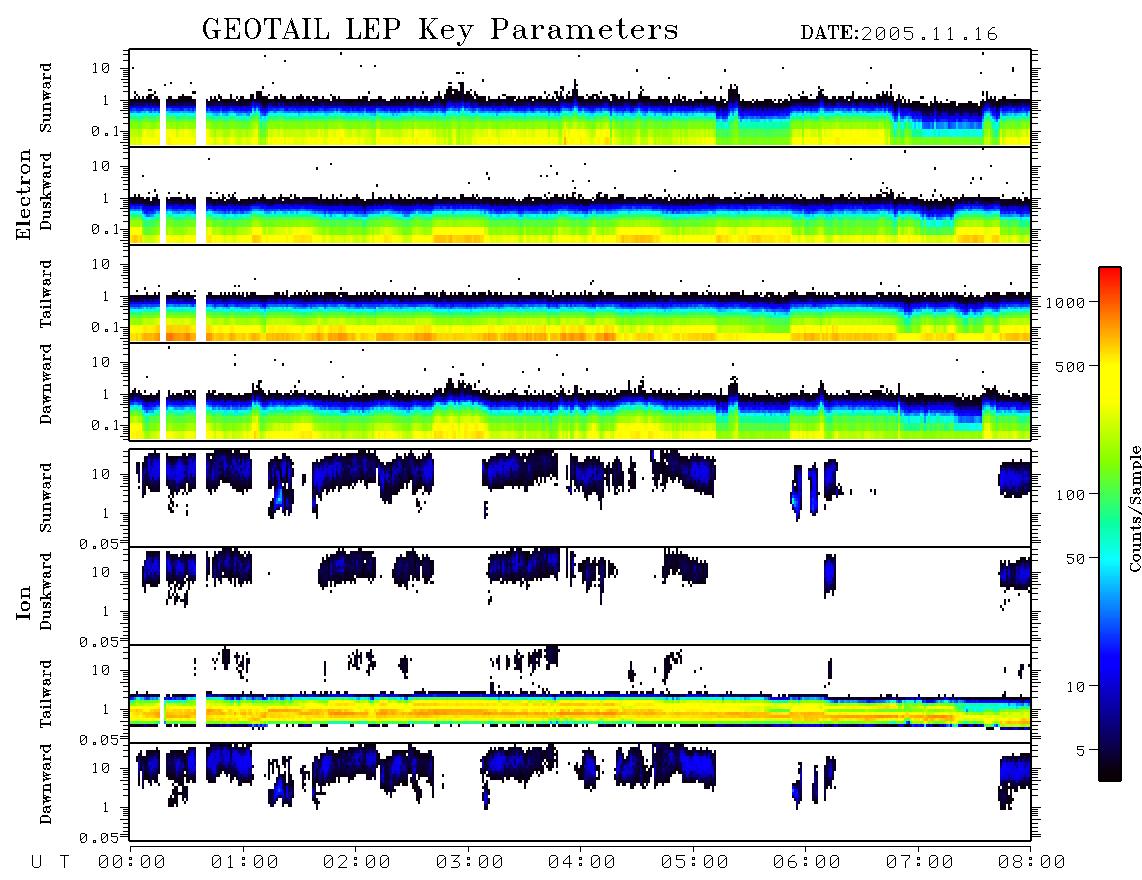Click the Electron Dawnward panel label

(x=46, y=385)
